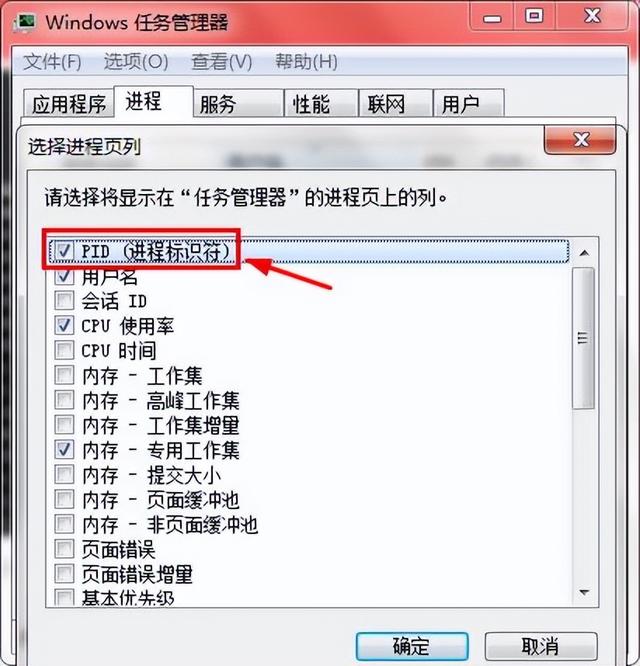Click the scroll down arrow in column list
Screen dimensions: 640x666
pyautogui.click(x=584, y=592)
